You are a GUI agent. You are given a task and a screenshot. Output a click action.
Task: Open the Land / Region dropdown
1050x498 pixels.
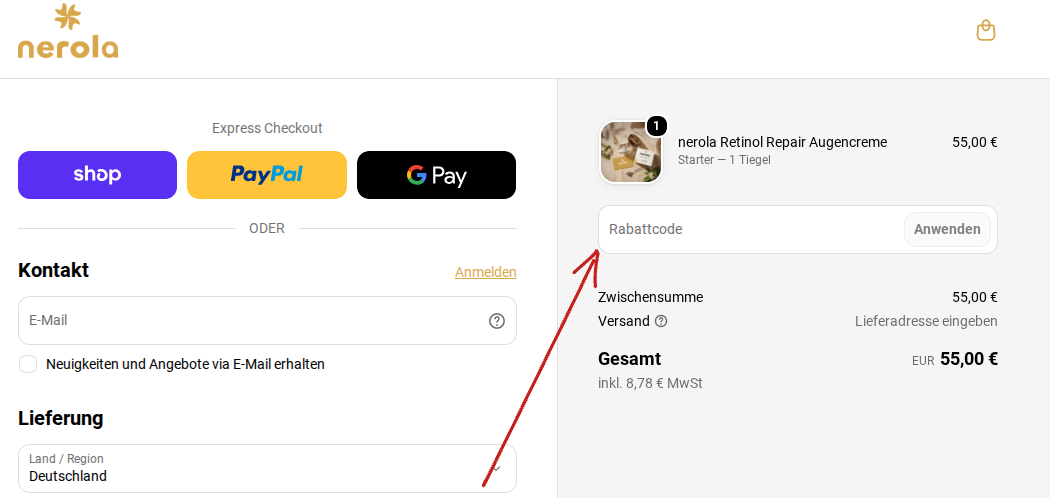267,469
